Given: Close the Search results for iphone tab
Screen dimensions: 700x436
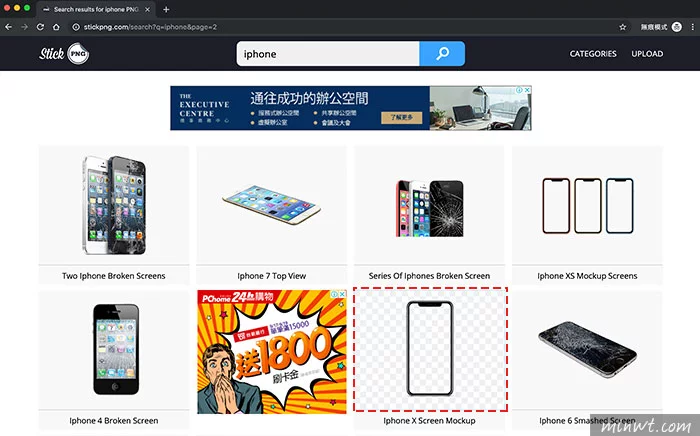Looking at the screenshot, I should (x=148, y=9).
